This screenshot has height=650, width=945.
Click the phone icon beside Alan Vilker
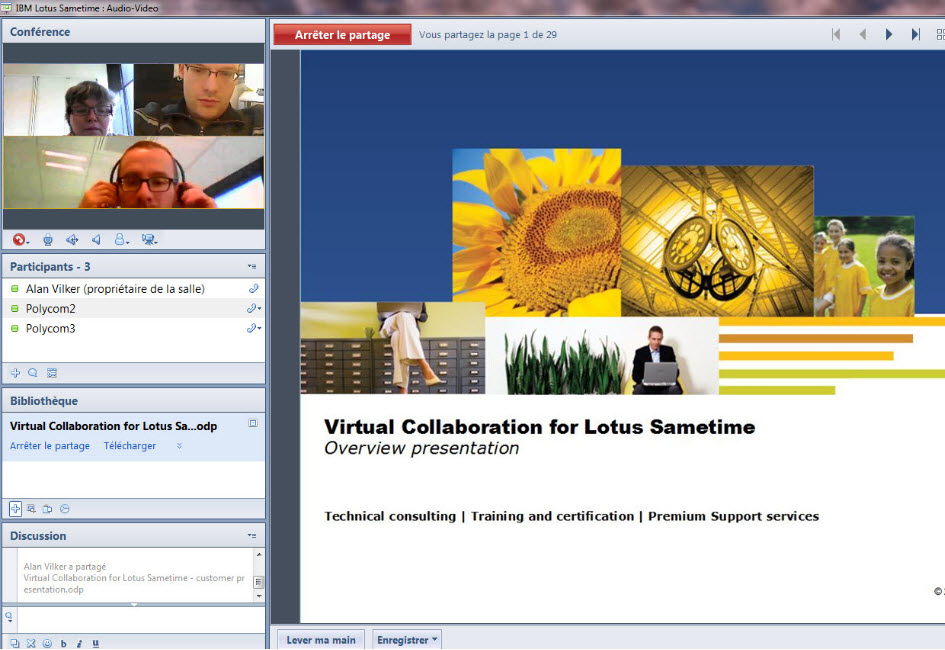click(254, 289)
